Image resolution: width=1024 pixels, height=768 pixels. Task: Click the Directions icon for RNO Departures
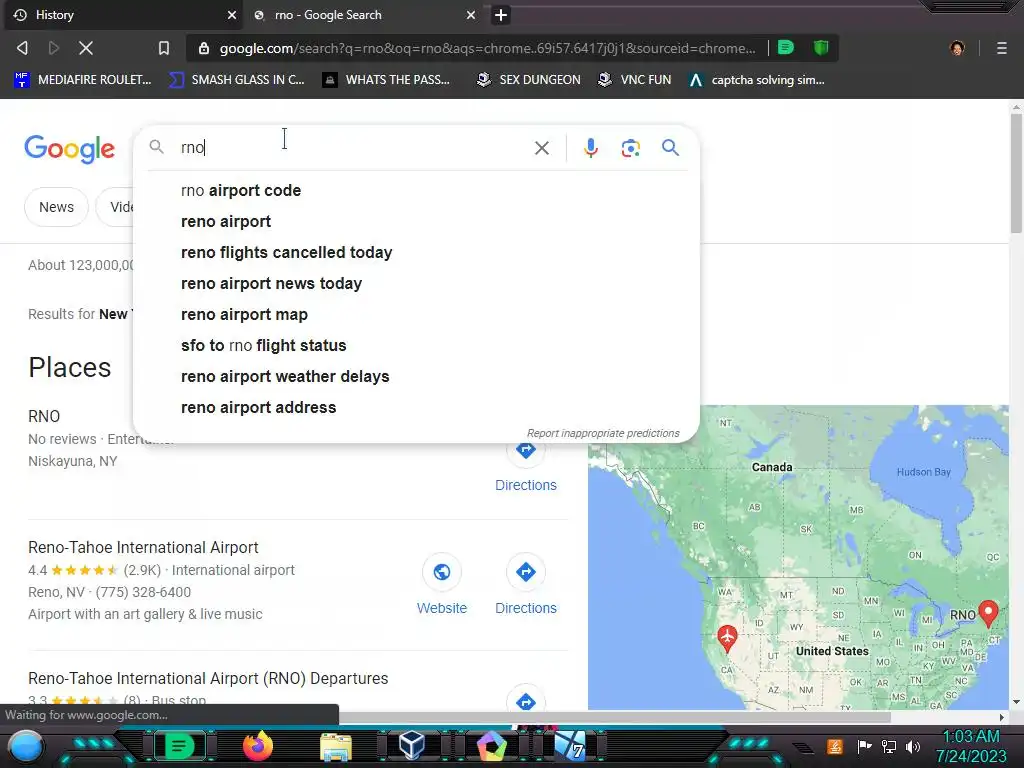pos(526,701)
